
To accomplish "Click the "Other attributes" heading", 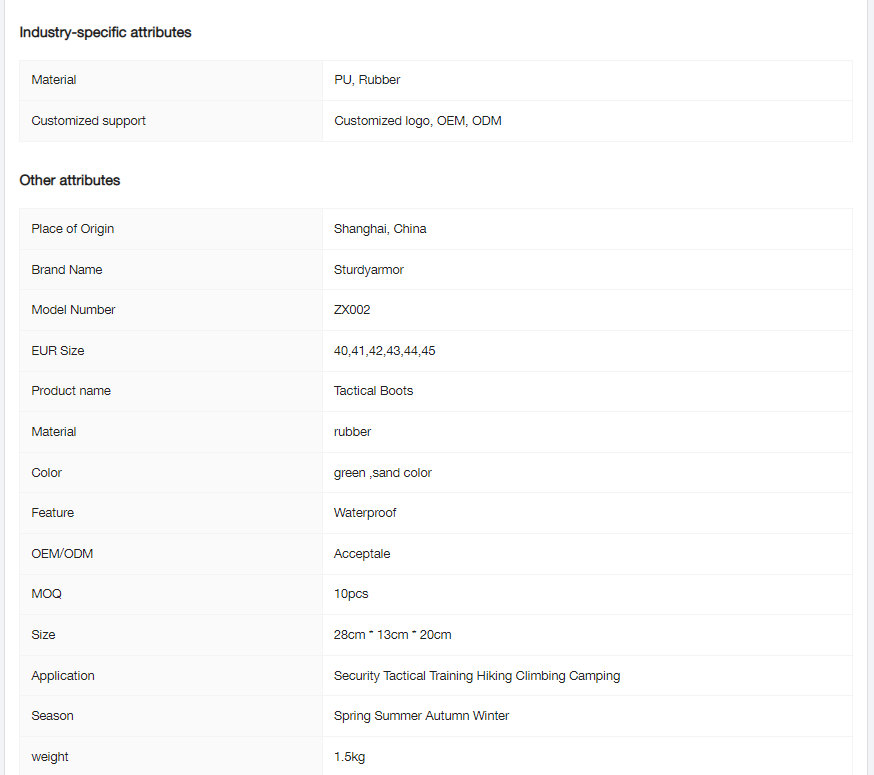I will coord(70,180).
